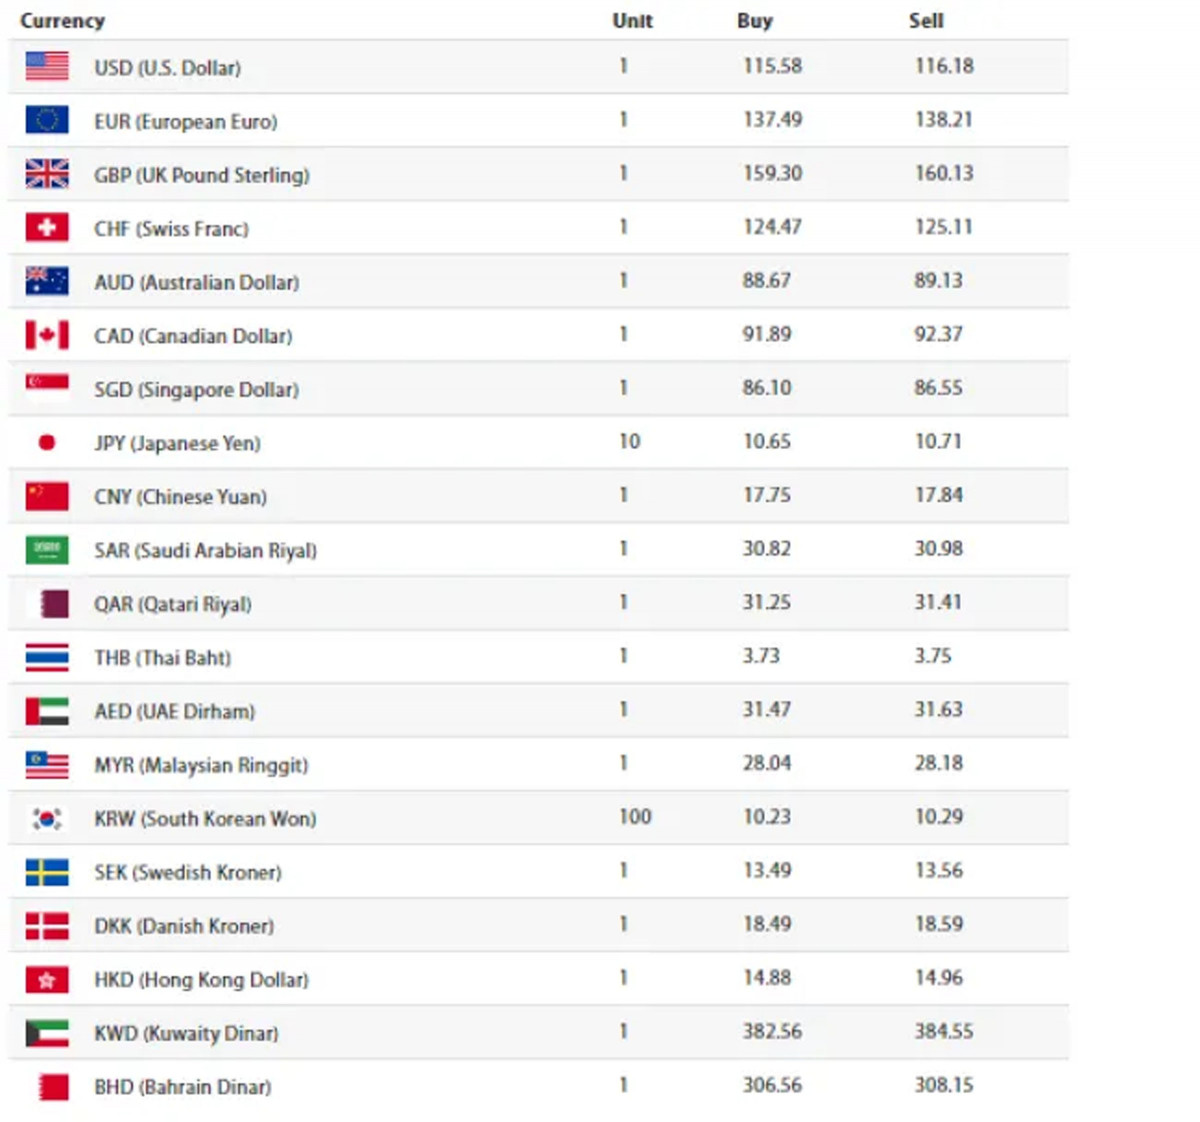Screen dimensions: 1200x1122
Task: Click the Sell column header
Action: [926, 21]
